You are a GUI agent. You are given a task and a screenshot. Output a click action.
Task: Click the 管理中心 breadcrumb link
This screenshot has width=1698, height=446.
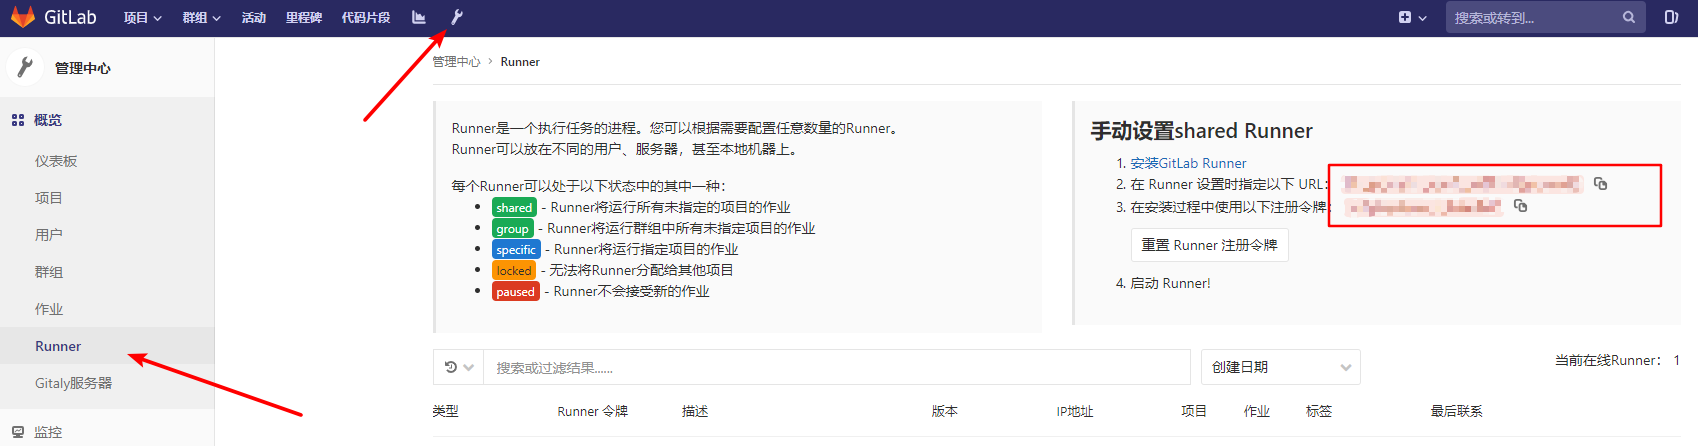pos(456,62)
